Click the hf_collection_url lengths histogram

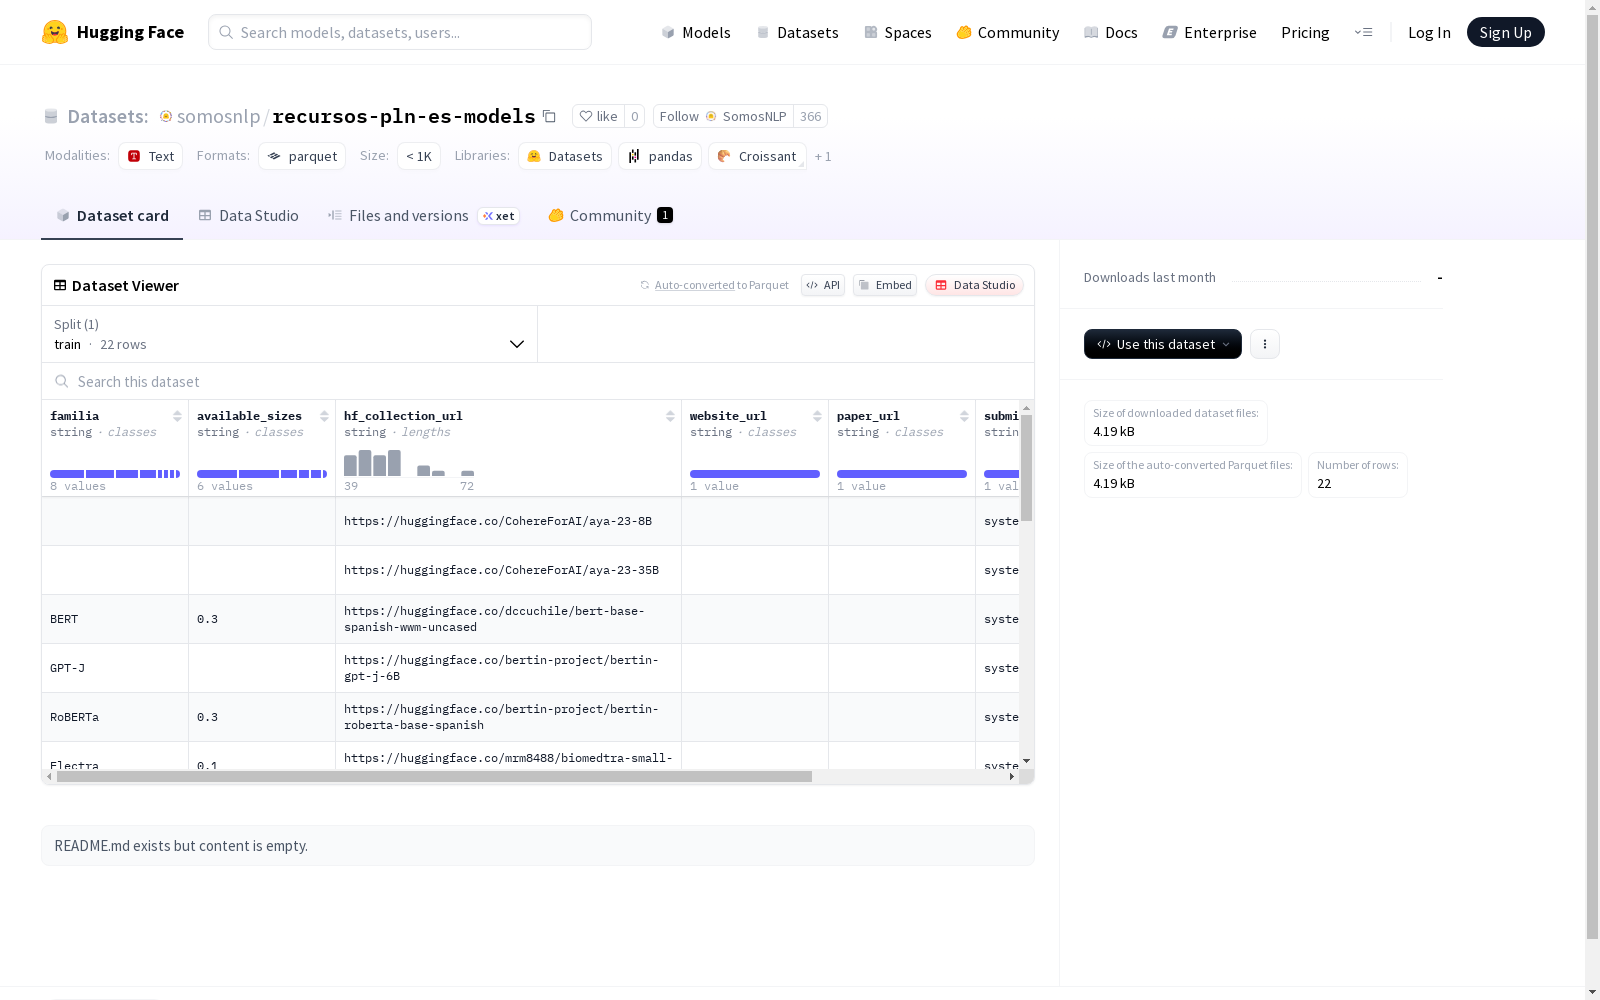409,463
